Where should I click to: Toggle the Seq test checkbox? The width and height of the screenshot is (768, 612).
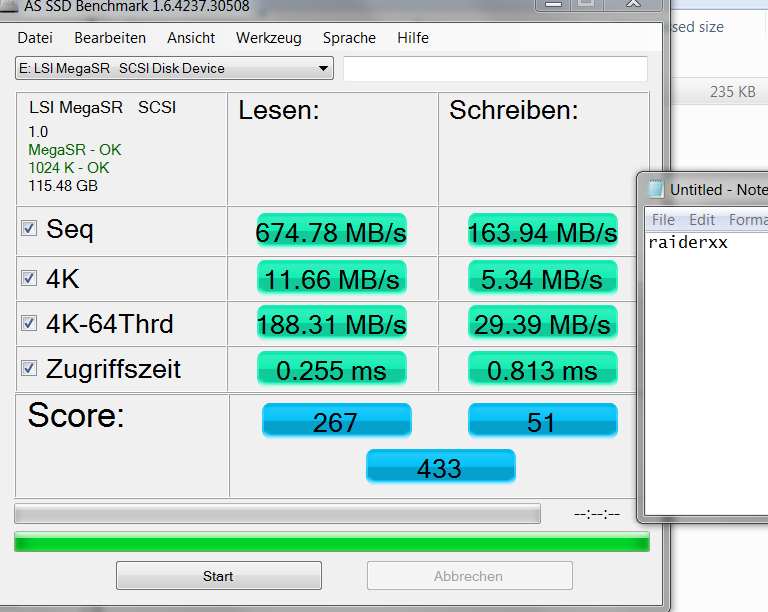pyautogui.click(x=29, y=228)
